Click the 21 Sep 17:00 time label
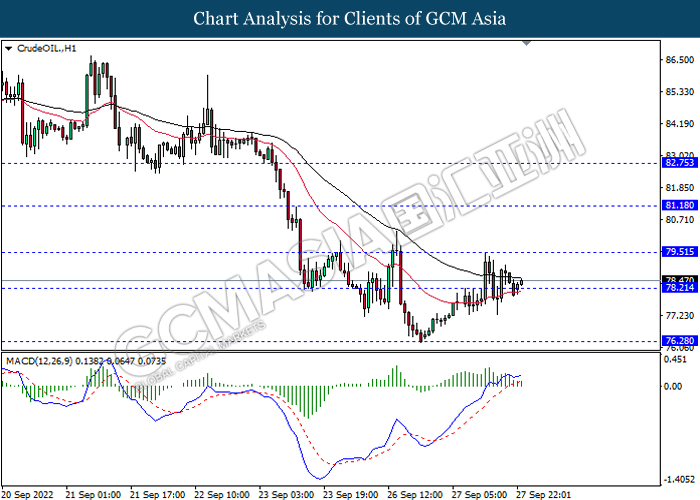This screenshot has height=500, width=700. [157, 495]
